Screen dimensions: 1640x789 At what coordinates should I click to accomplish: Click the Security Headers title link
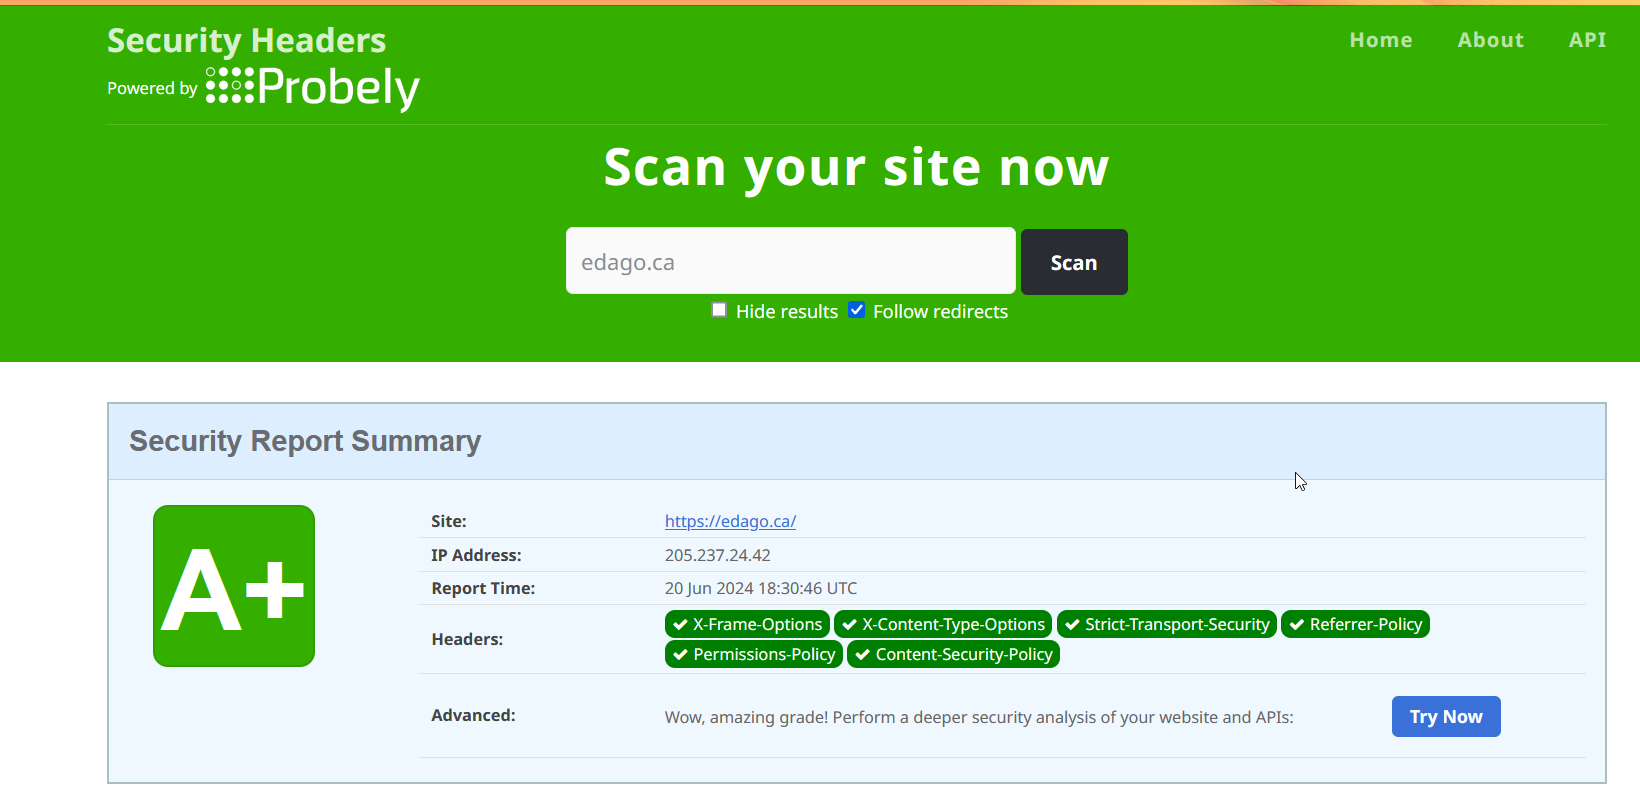pos(246,40)
